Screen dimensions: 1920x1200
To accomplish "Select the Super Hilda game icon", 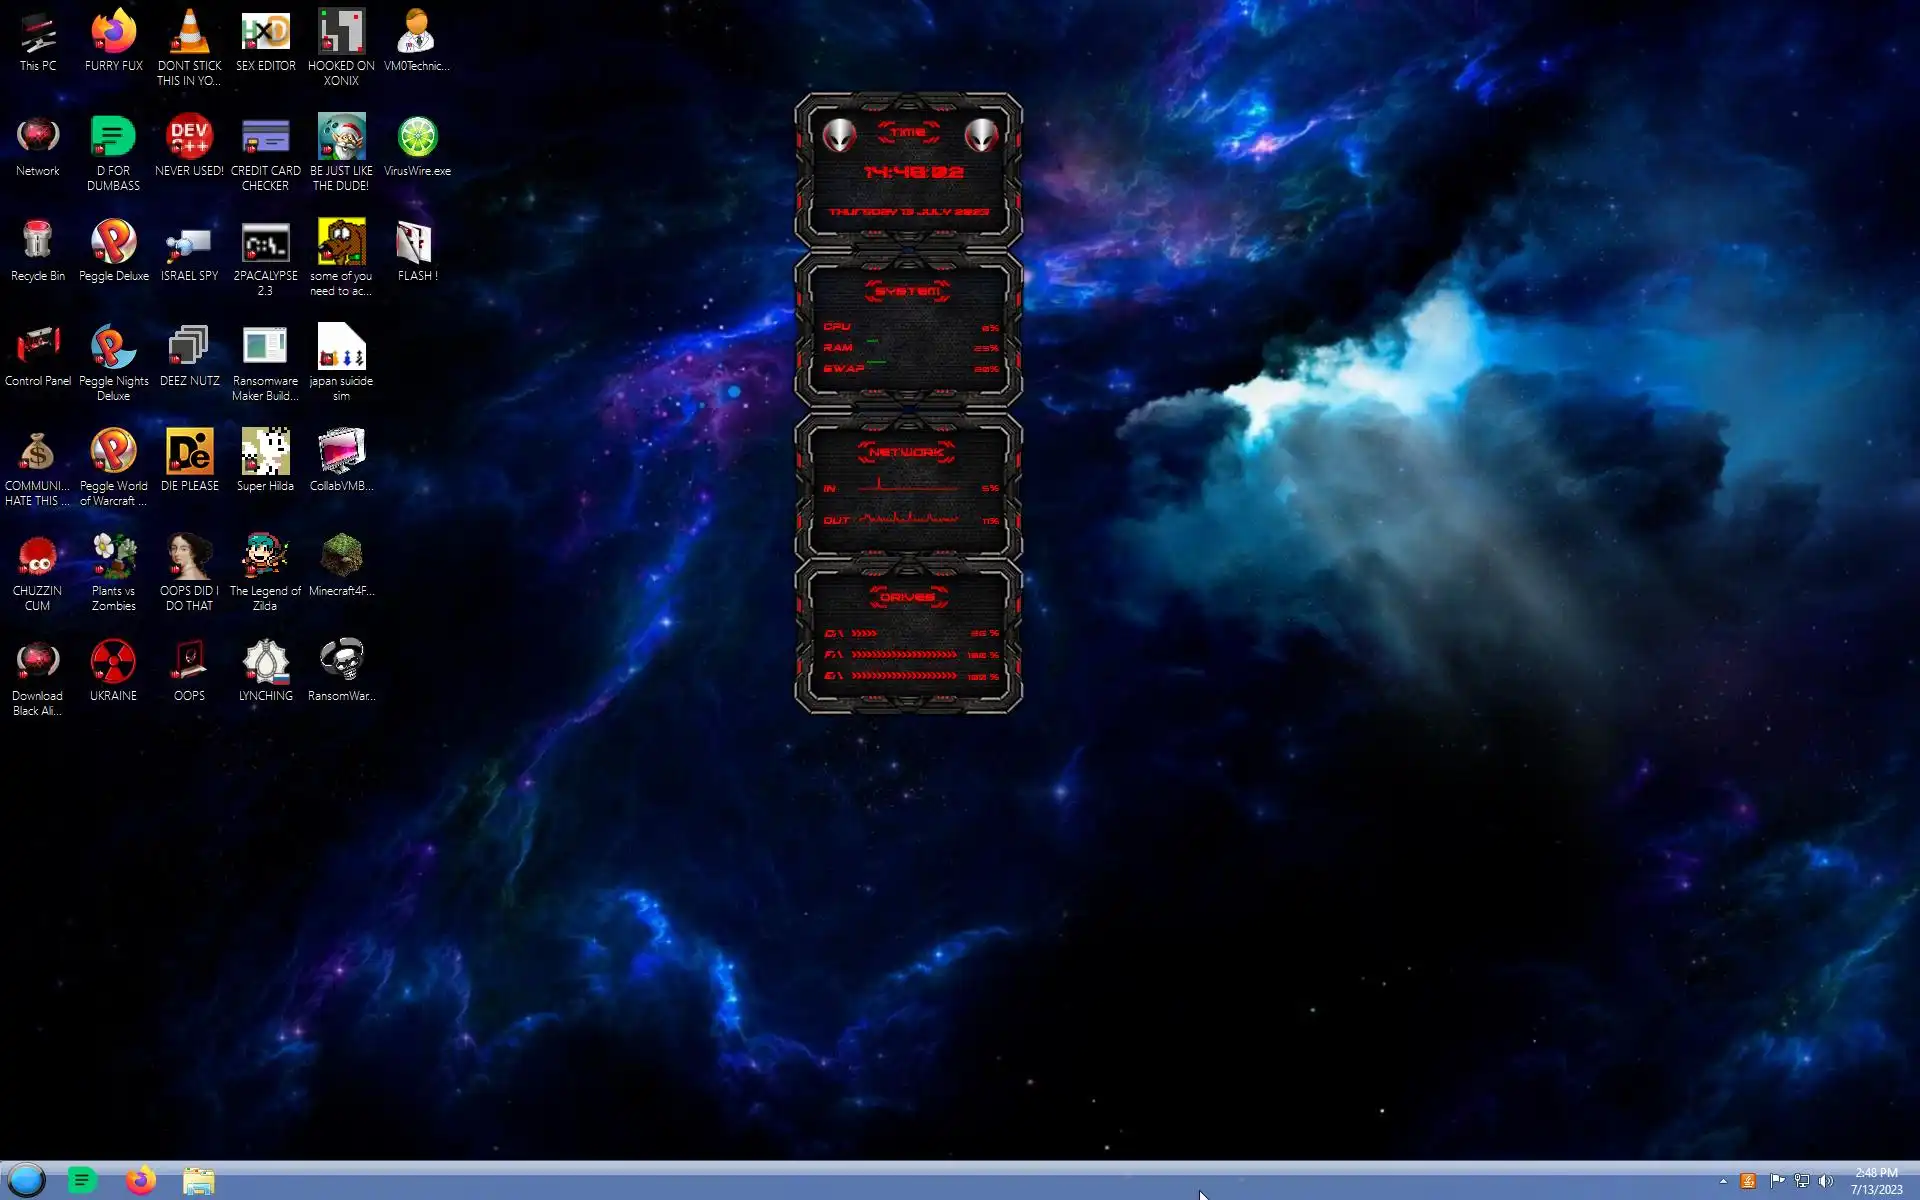I will coord(265,453).
